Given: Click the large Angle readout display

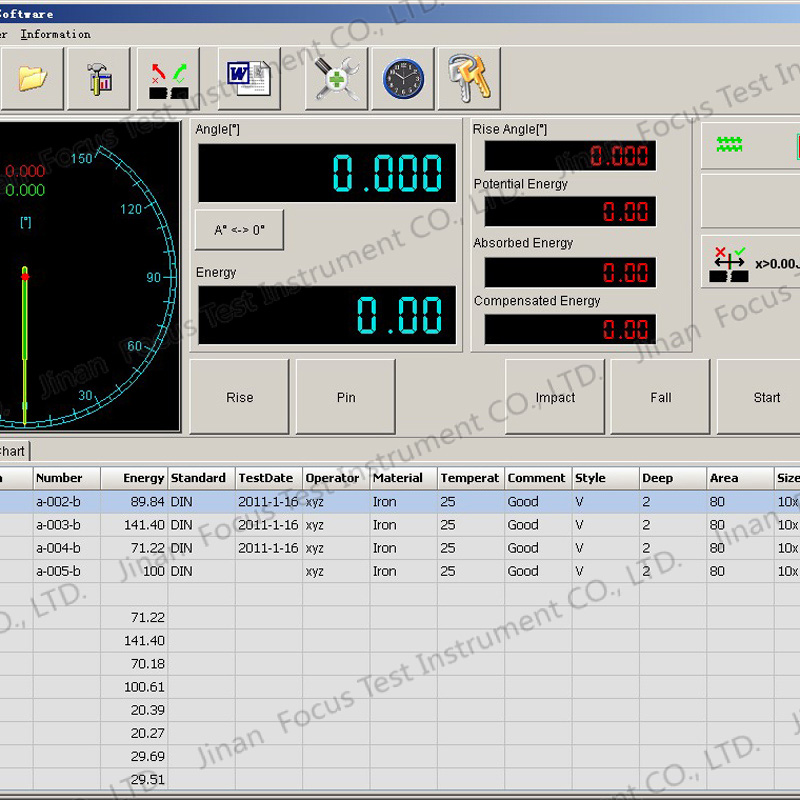Looking at the screenshot, I should tap(327, 173).
